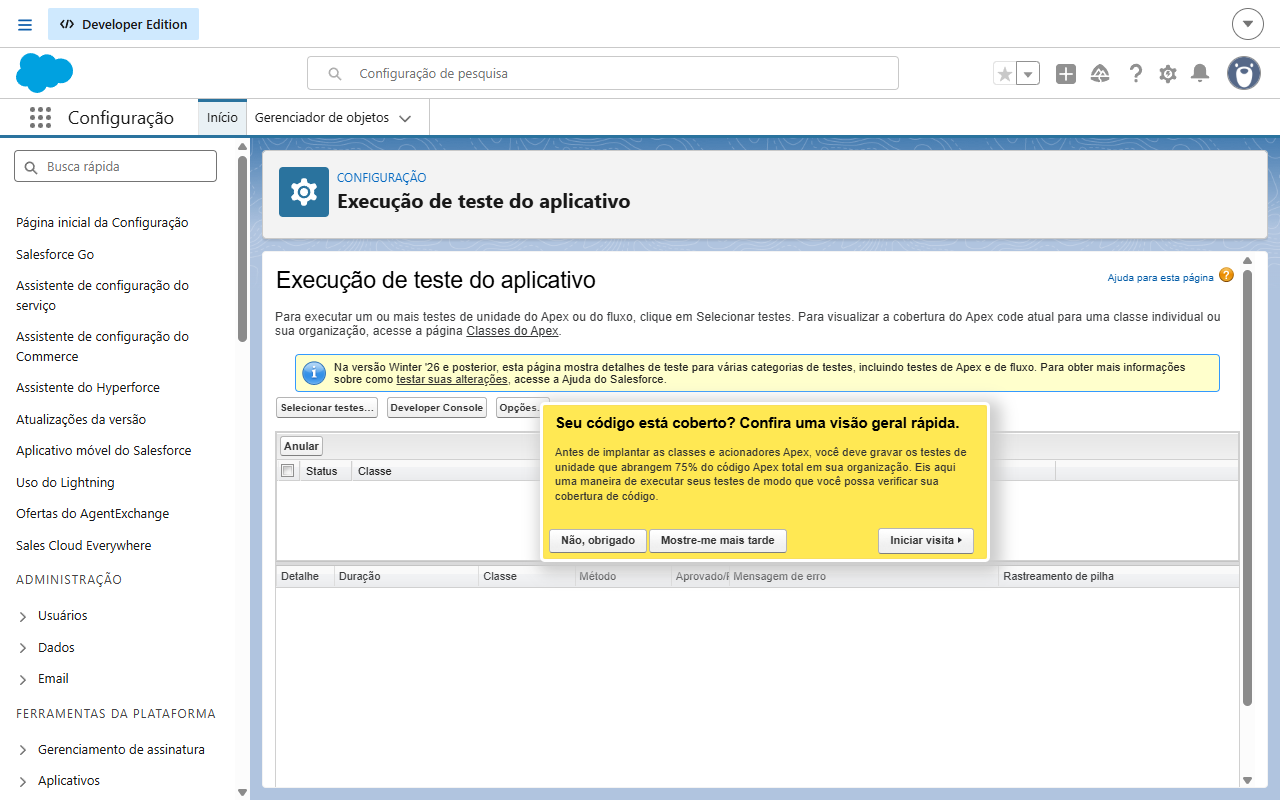
Task: Click the Salesforce cloud logo
Action: [x=45, y=73]
